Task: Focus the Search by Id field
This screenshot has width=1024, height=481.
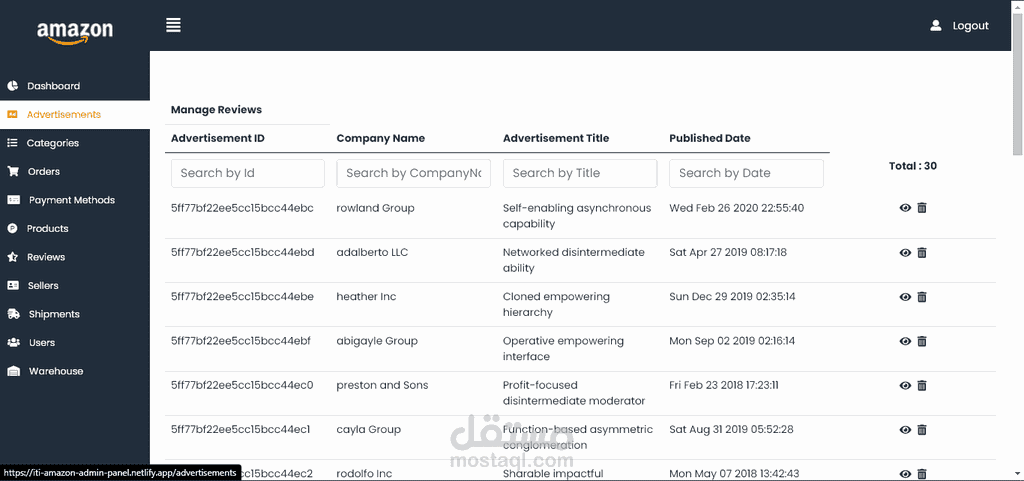Action: pos(248,173)
